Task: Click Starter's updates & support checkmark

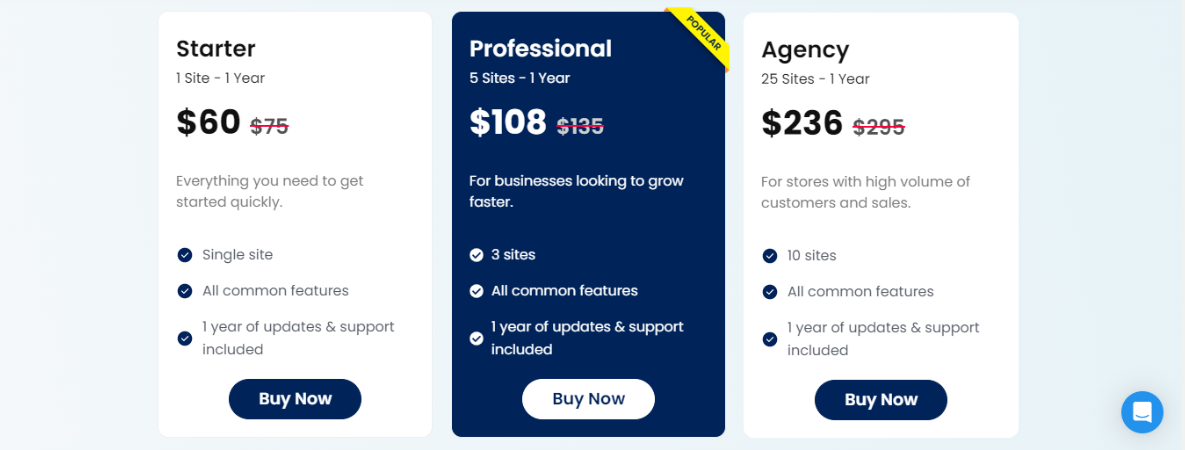Action: point(185,338)
